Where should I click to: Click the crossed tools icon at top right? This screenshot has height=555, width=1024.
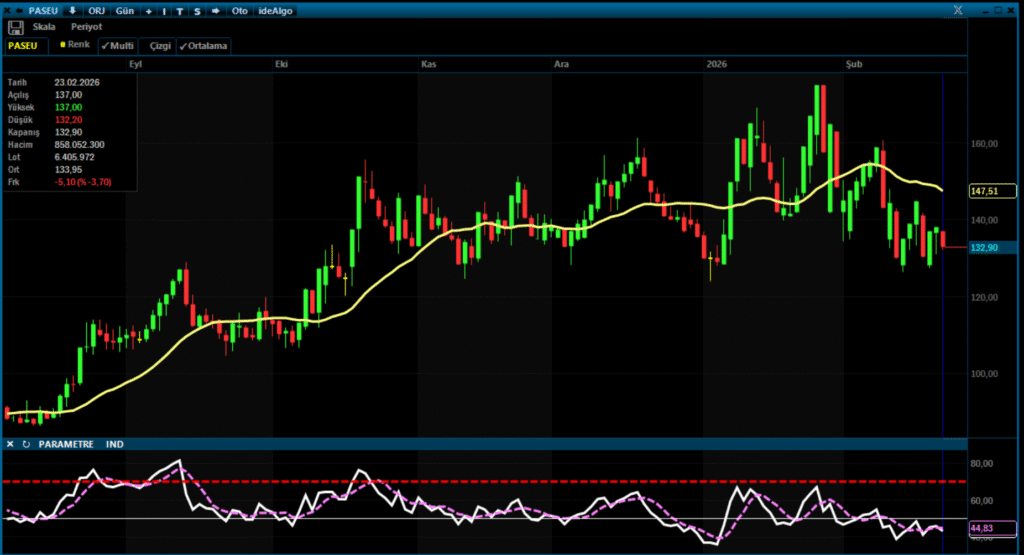pyautogui.click(x=958, y=10)
